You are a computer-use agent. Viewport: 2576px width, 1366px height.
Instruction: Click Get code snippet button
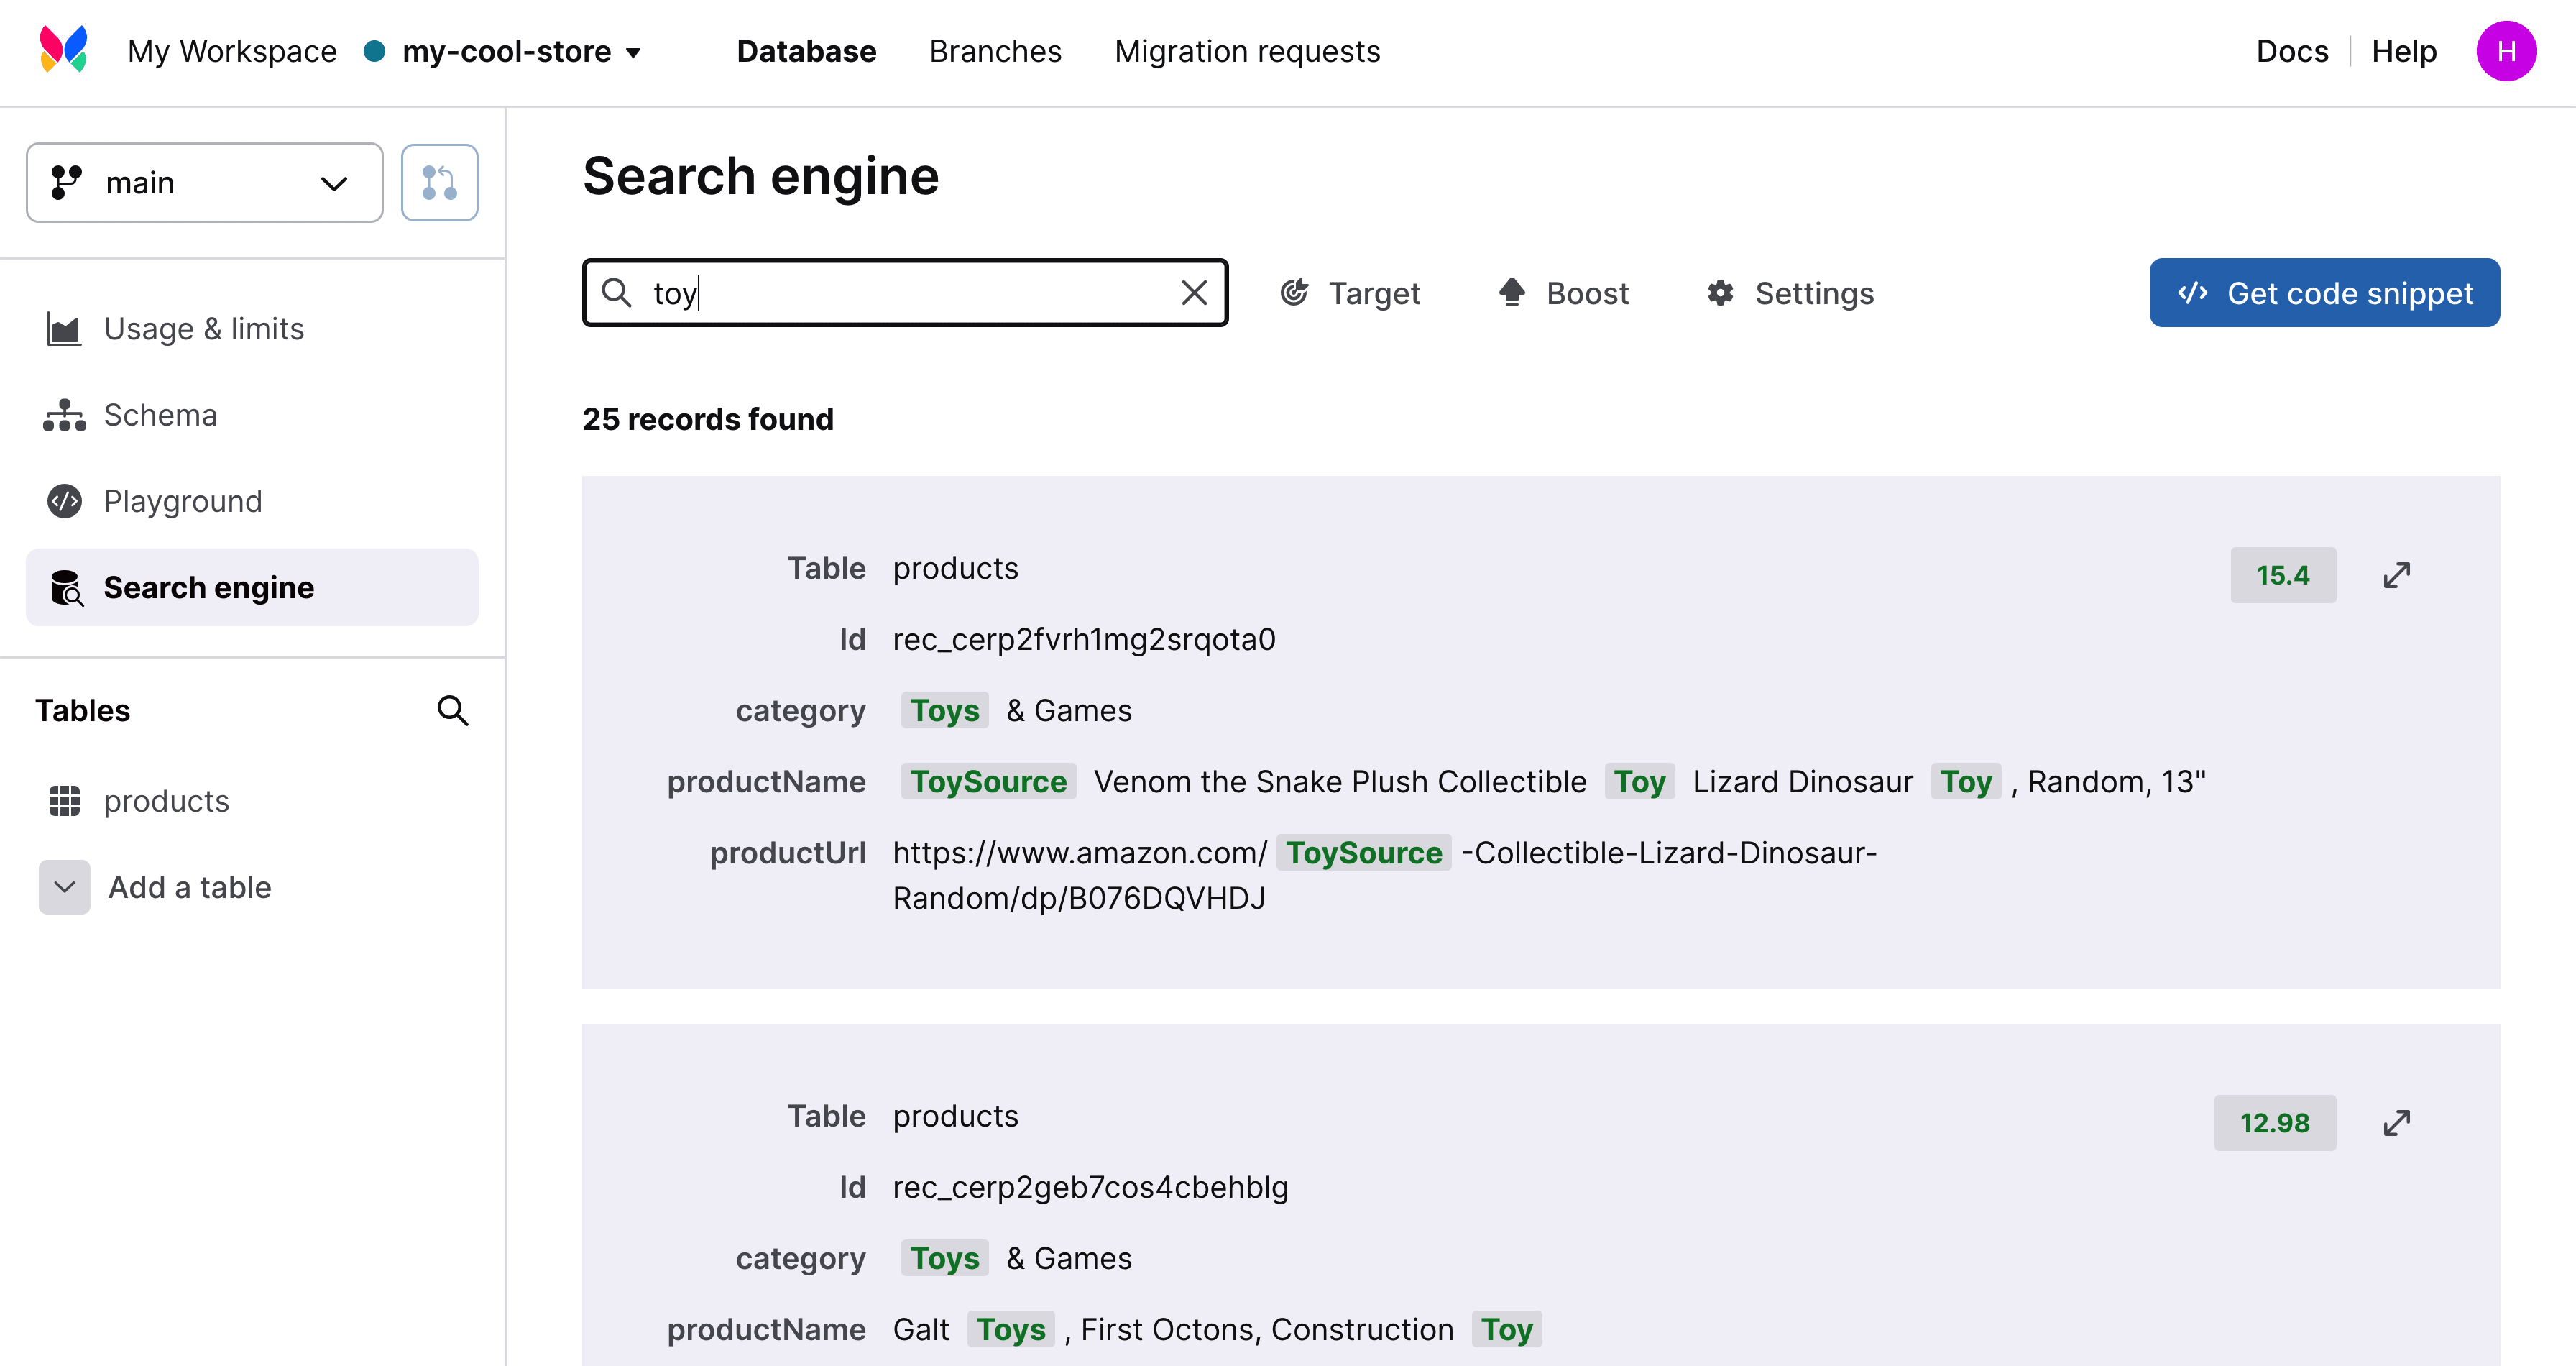[2324, 293]
